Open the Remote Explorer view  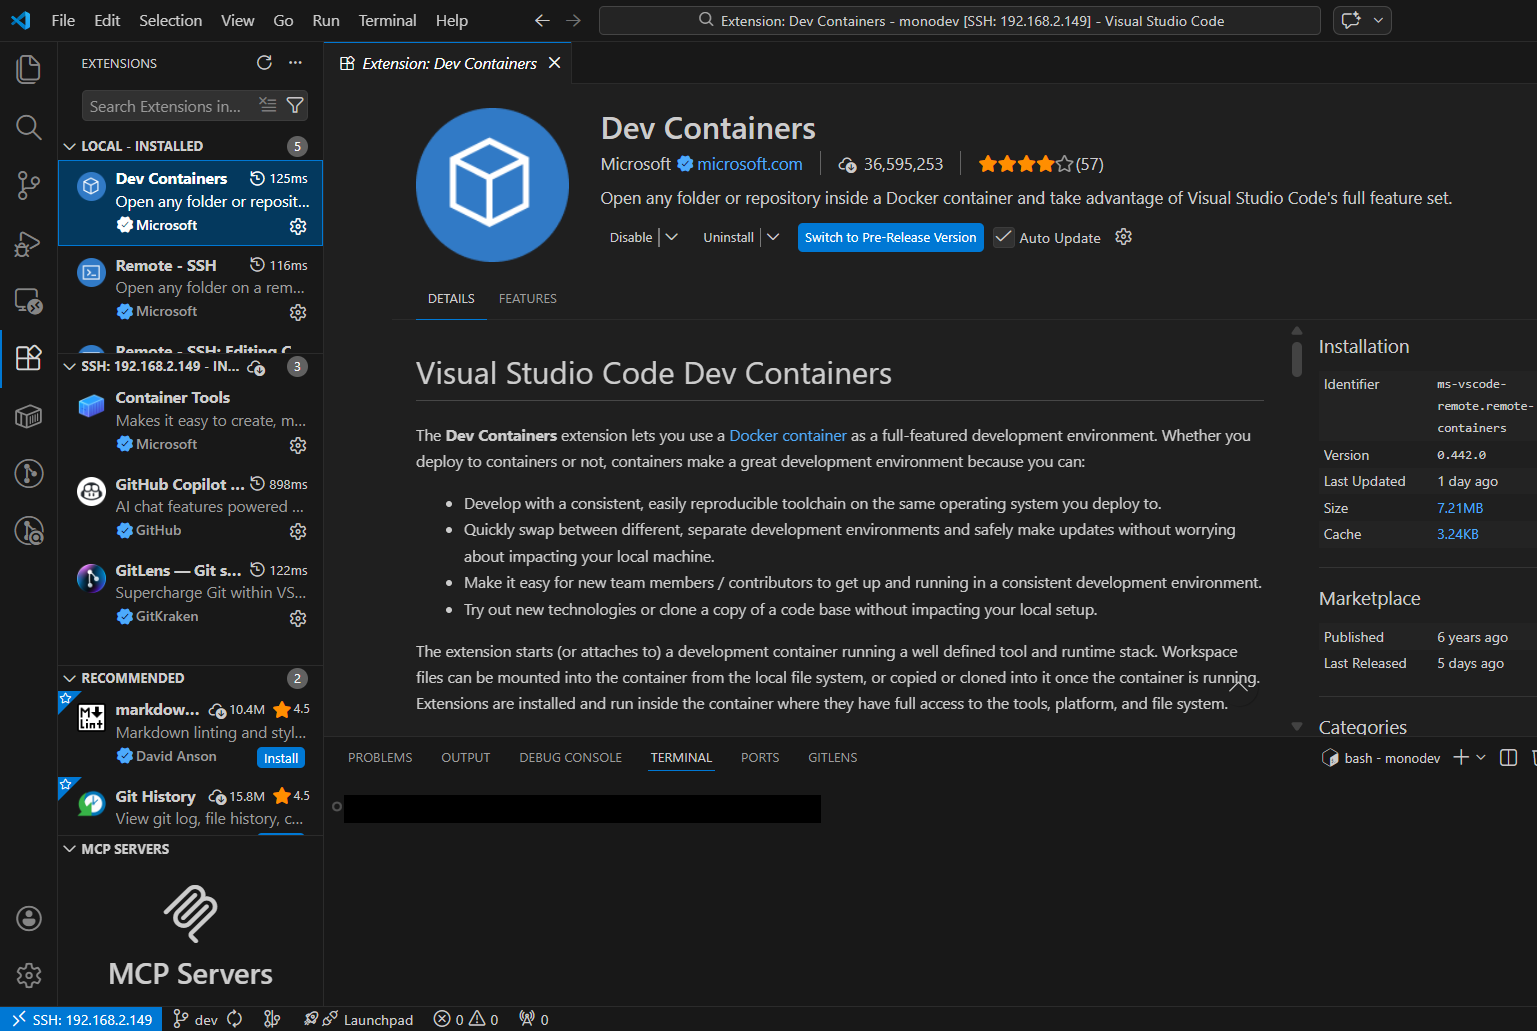pyautogui.click(x=29, y=301)
